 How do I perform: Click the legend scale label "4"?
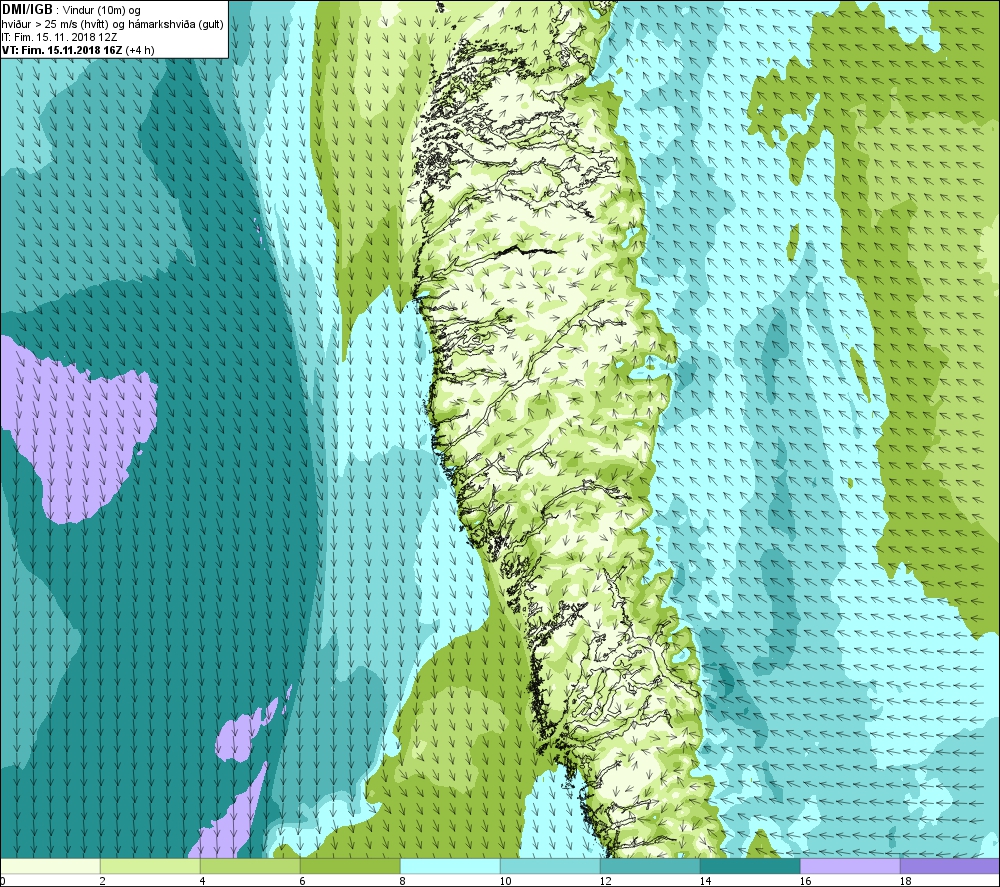(203, 881)
